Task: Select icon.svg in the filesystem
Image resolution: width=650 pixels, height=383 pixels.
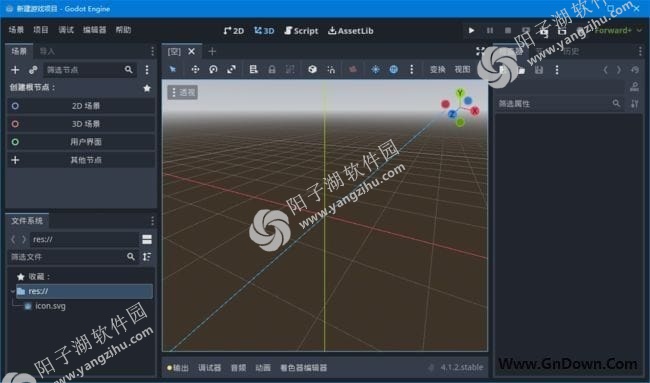Action: click(x=50, y=306)
